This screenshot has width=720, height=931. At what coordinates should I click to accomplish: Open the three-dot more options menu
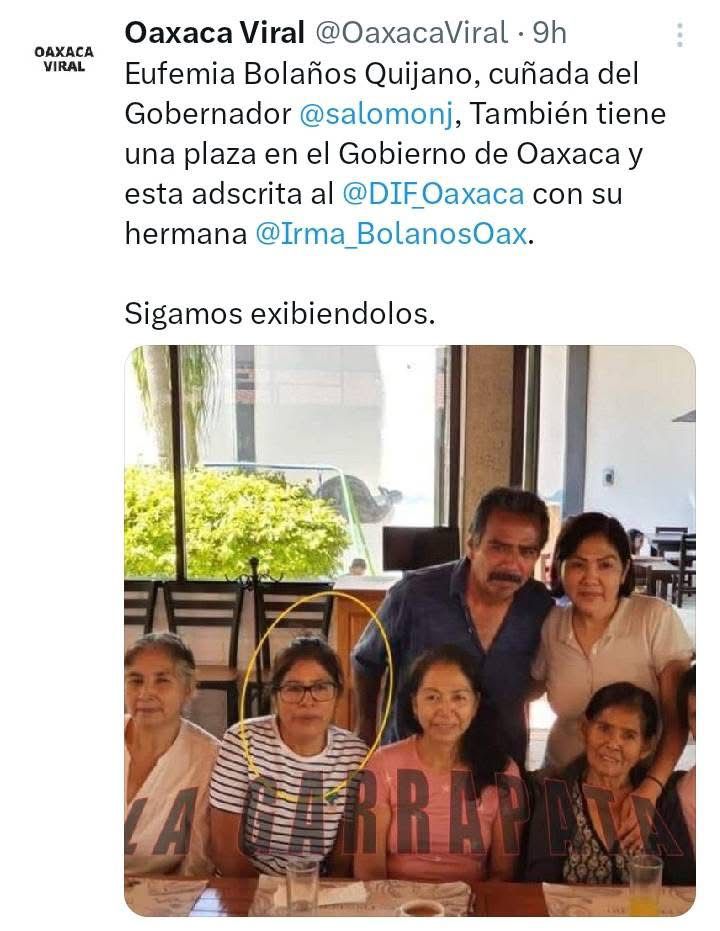(x=680, y=35)
